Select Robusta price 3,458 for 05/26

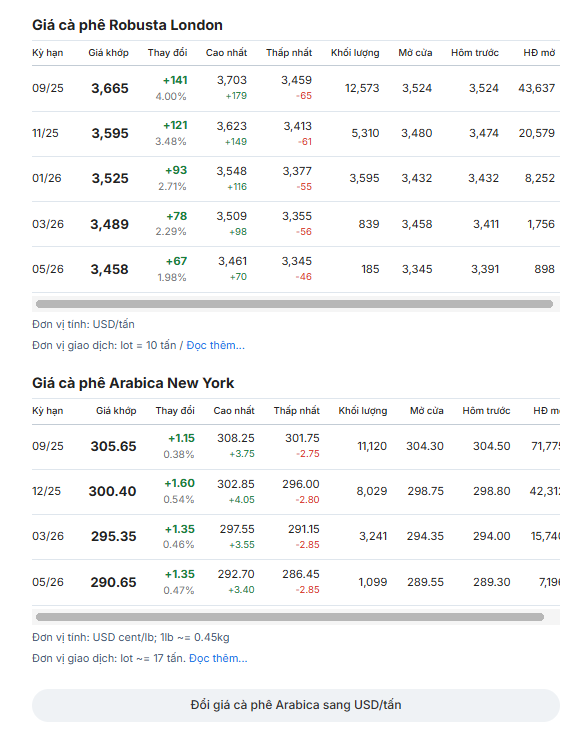(109, 269)
